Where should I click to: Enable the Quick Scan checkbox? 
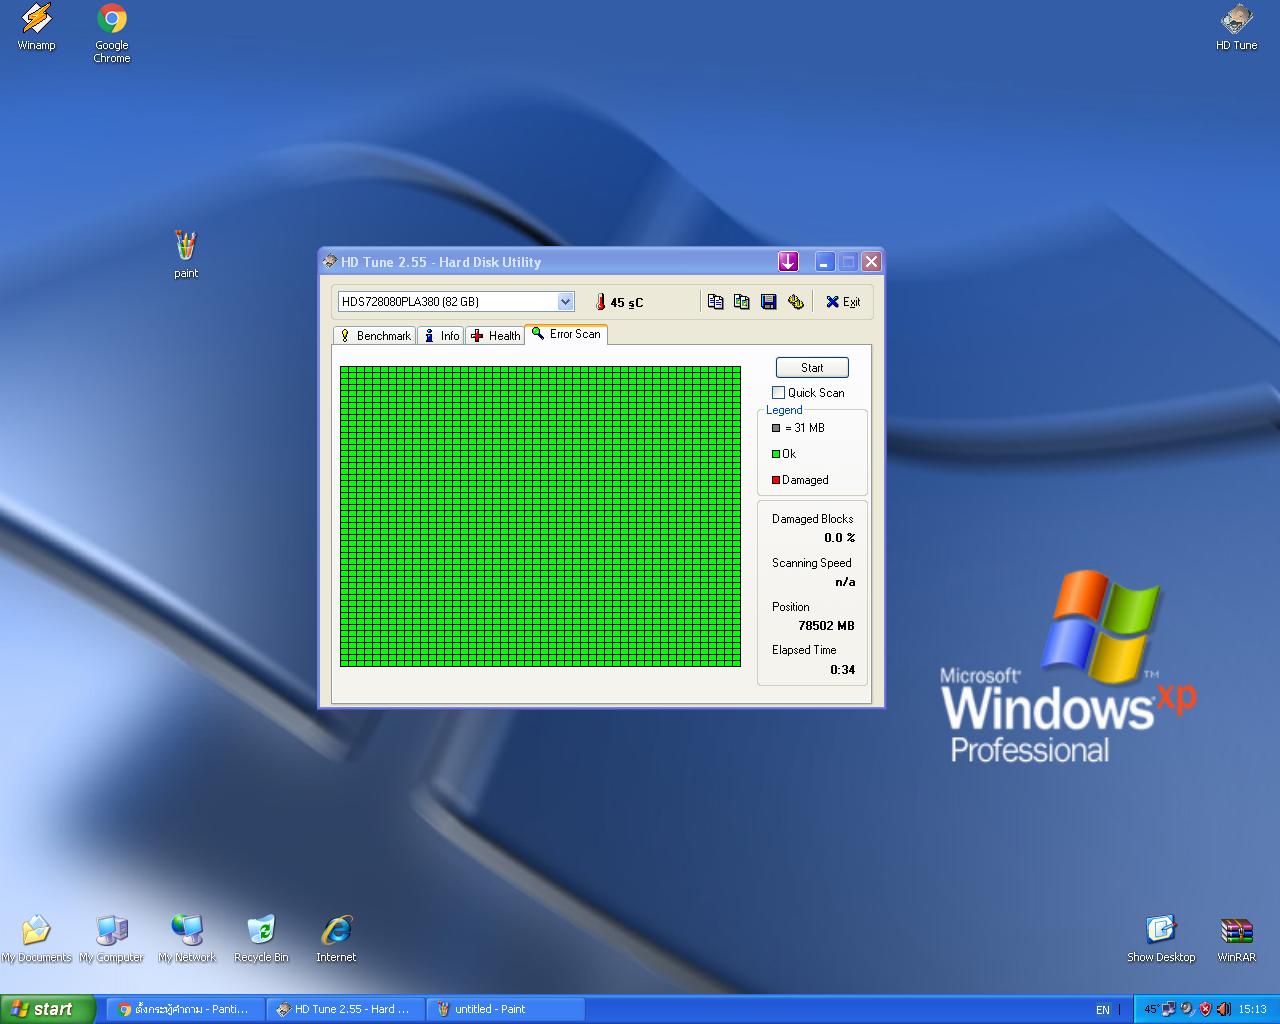pos(779,393)
